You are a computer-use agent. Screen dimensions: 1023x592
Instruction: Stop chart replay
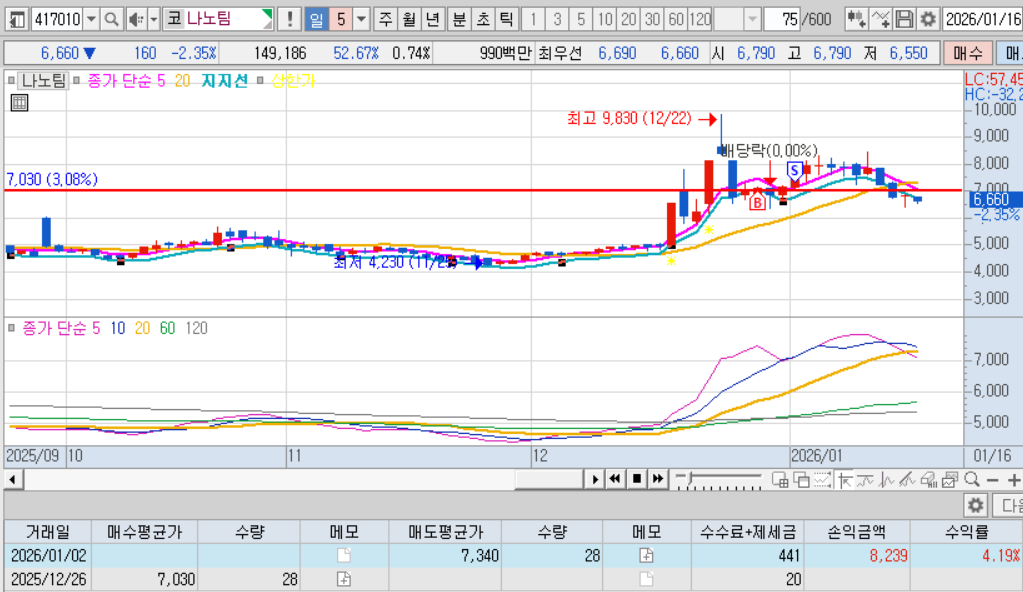tap(637, 480)
